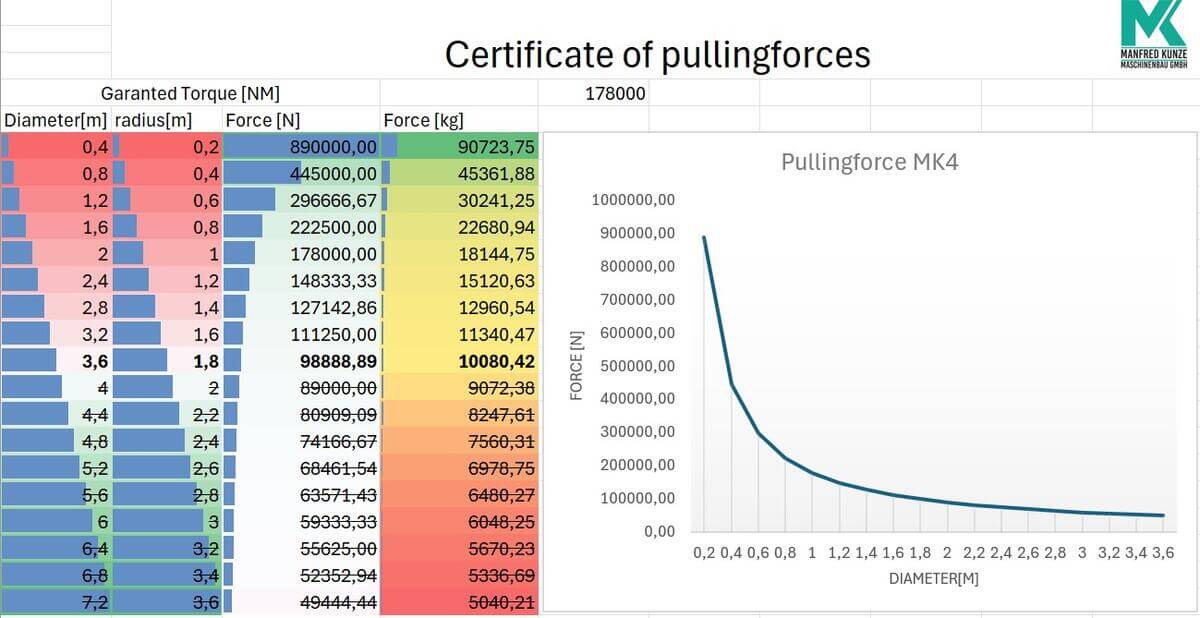Click the 74166,67 cell
This screenshot has height=618, width=1200.
click(301, 441)
